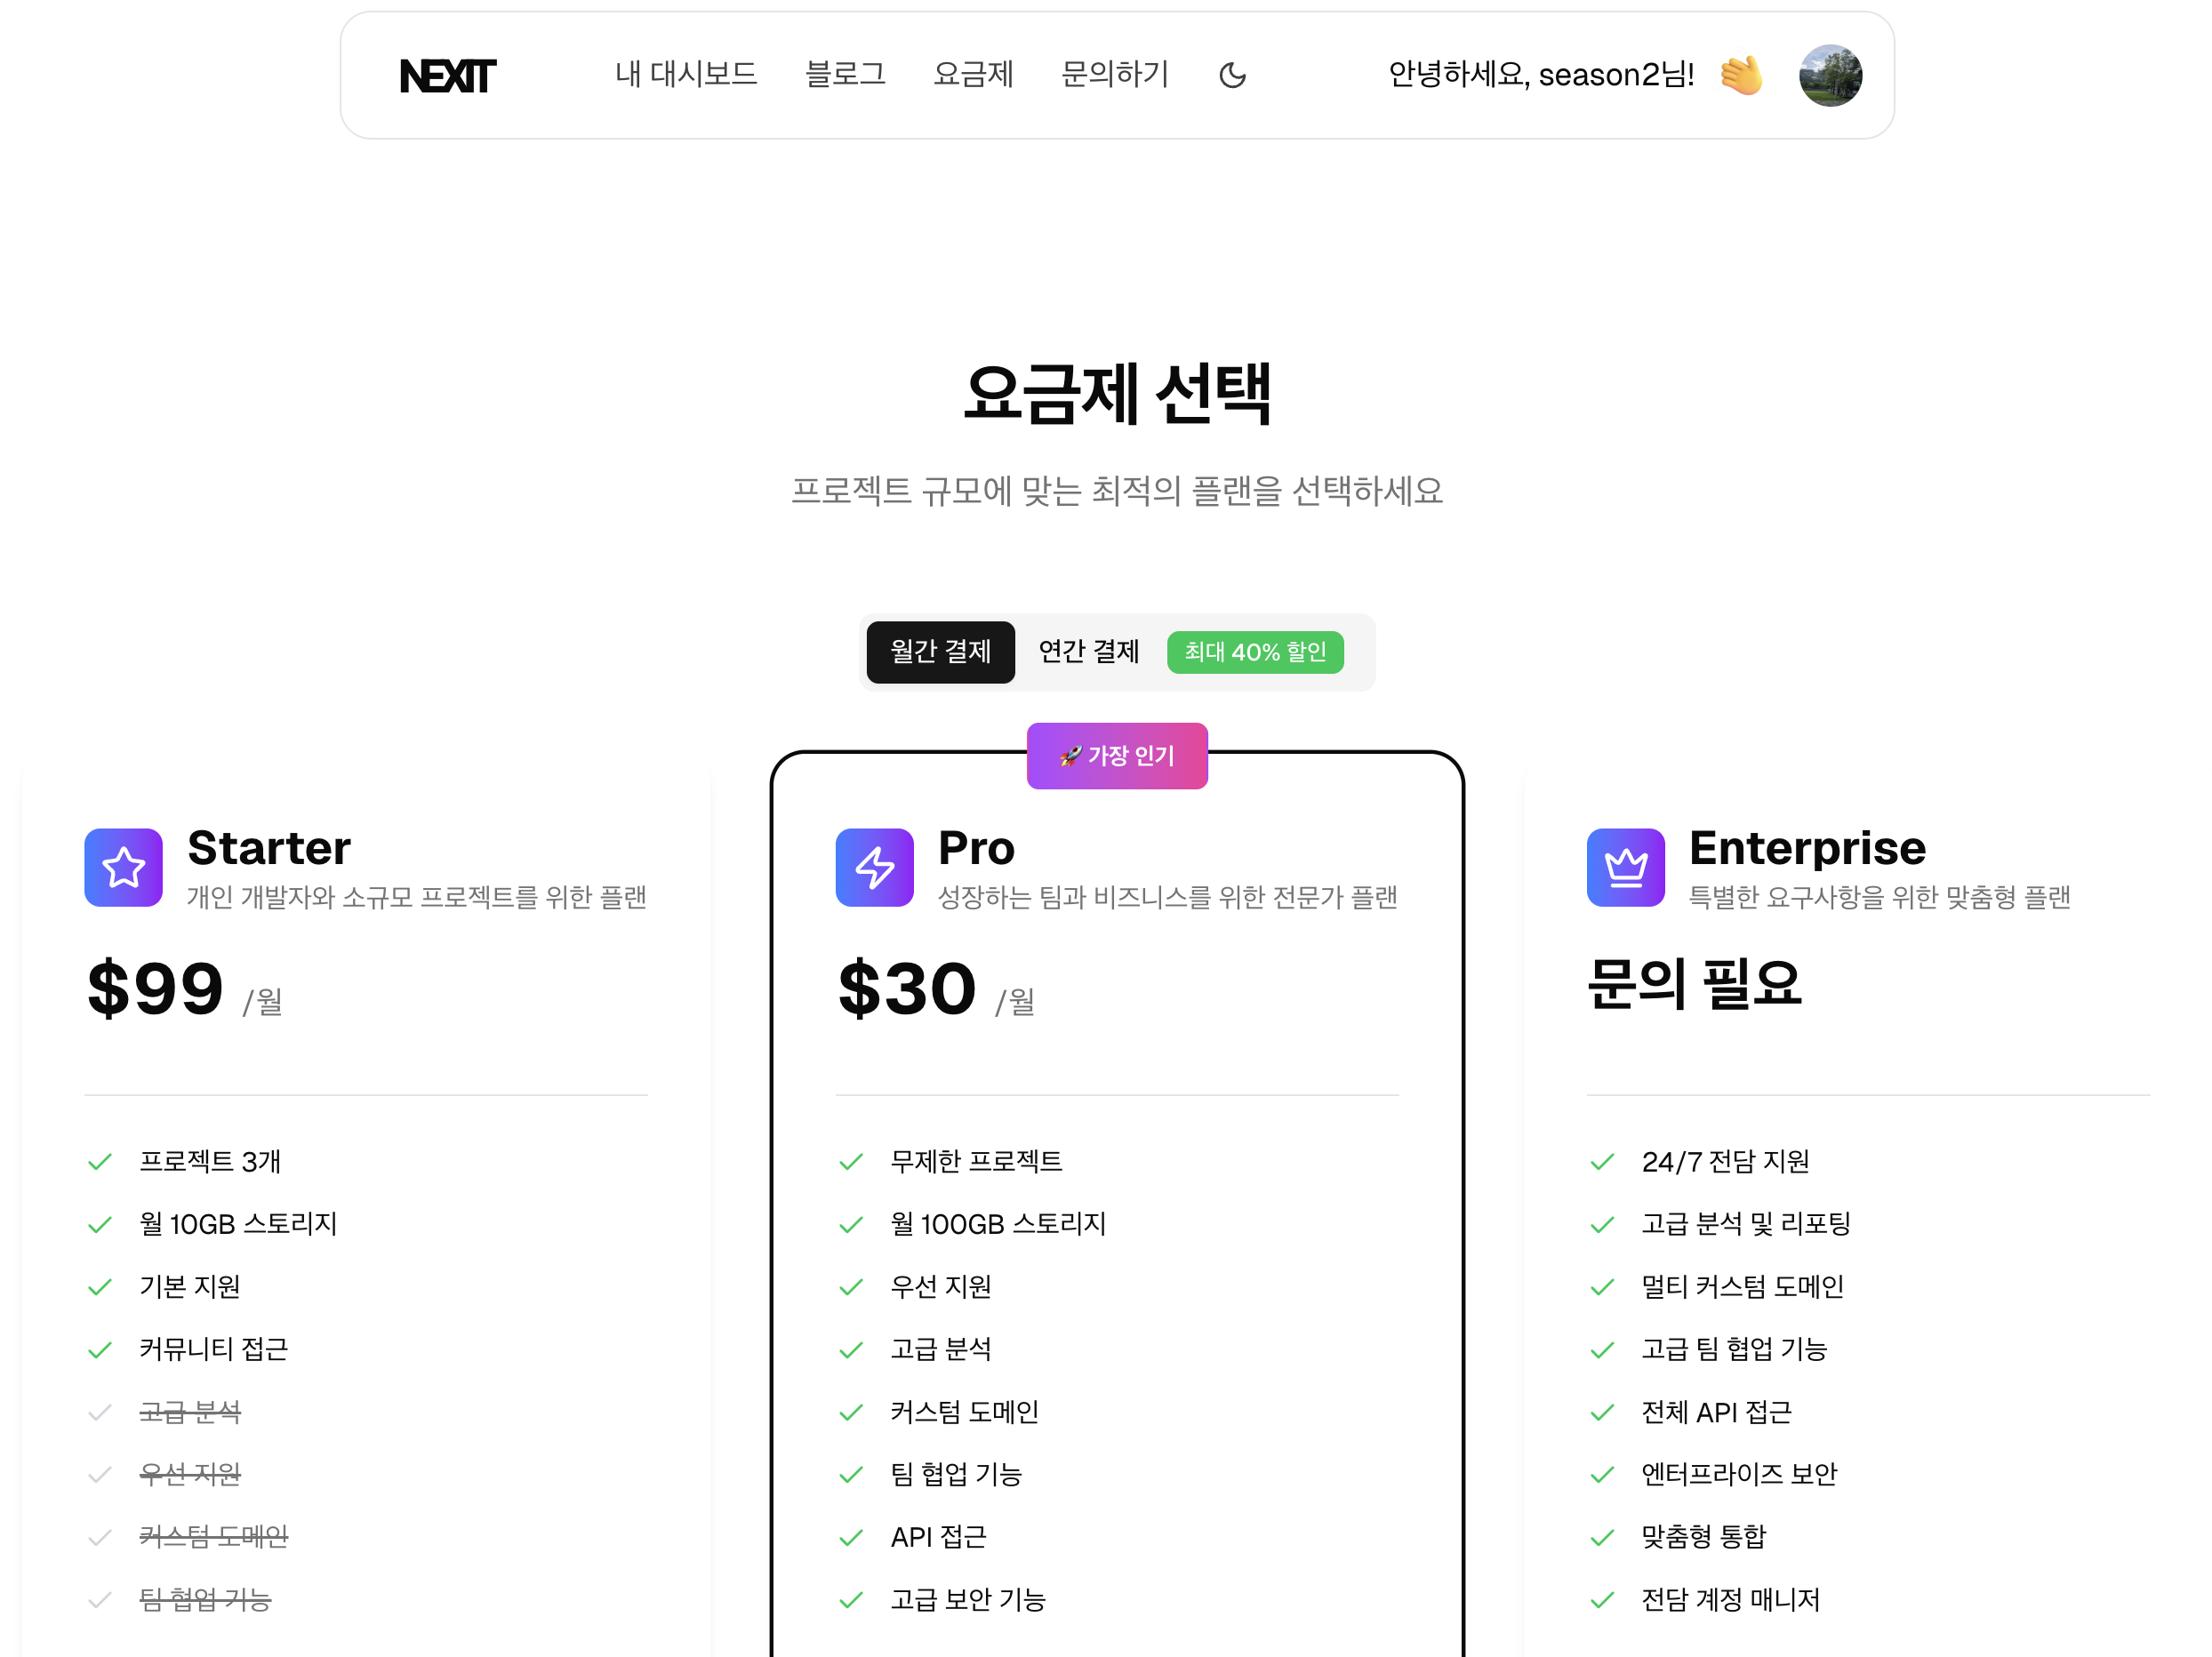Switch to 연간 결제 billing

(x=1088, y=652)
